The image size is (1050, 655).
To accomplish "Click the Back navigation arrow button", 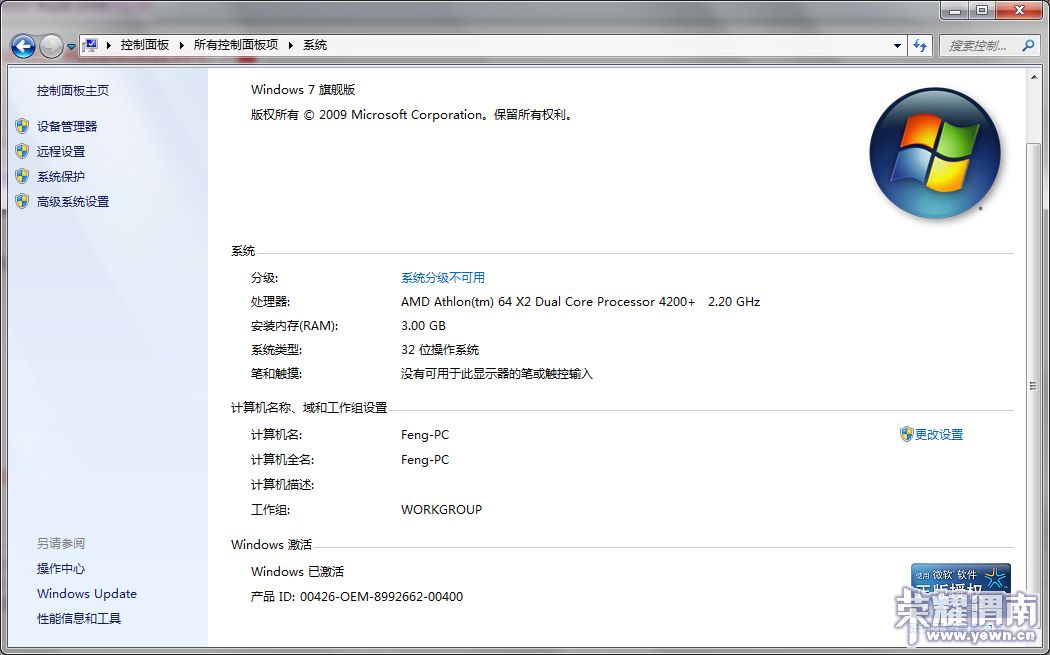I will point(23,46).
